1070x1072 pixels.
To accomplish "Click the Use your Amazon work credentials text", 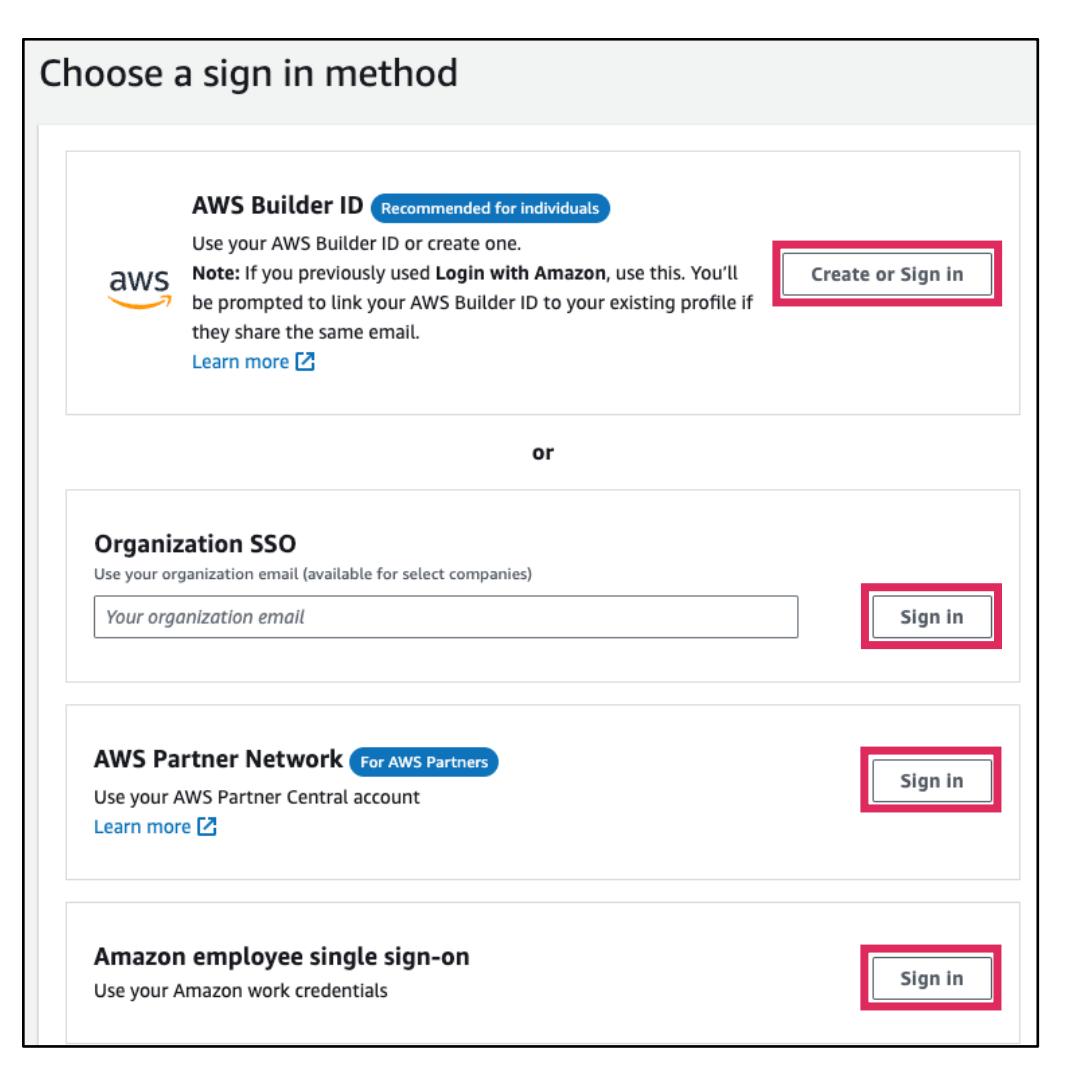I will [240, 992].
